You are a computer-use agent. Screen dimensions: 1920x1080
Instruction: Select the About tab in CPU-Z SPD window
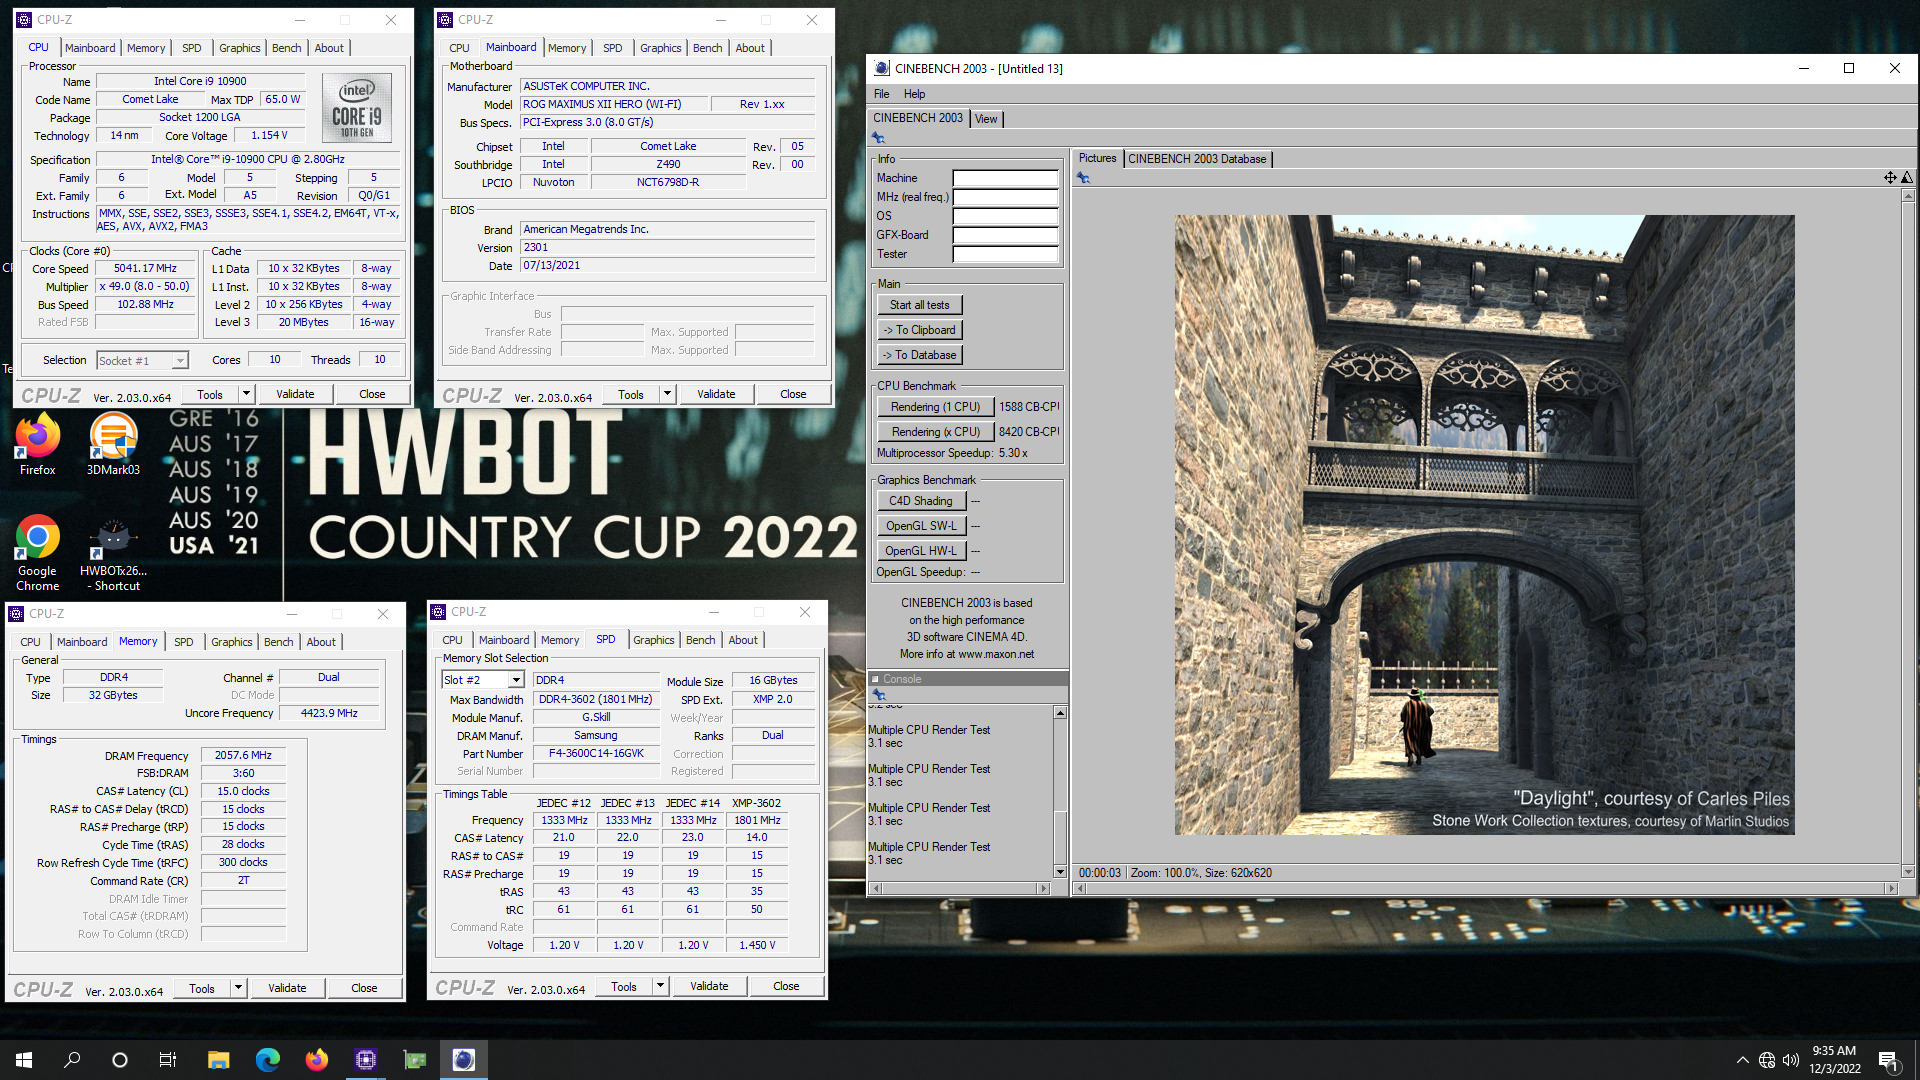pyautogui.click(x=743, y=640)
